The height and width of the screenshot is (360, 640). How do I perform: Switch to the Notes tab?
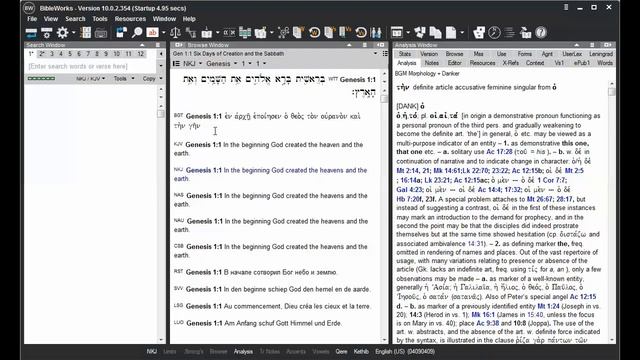click(x=431, y=63)
